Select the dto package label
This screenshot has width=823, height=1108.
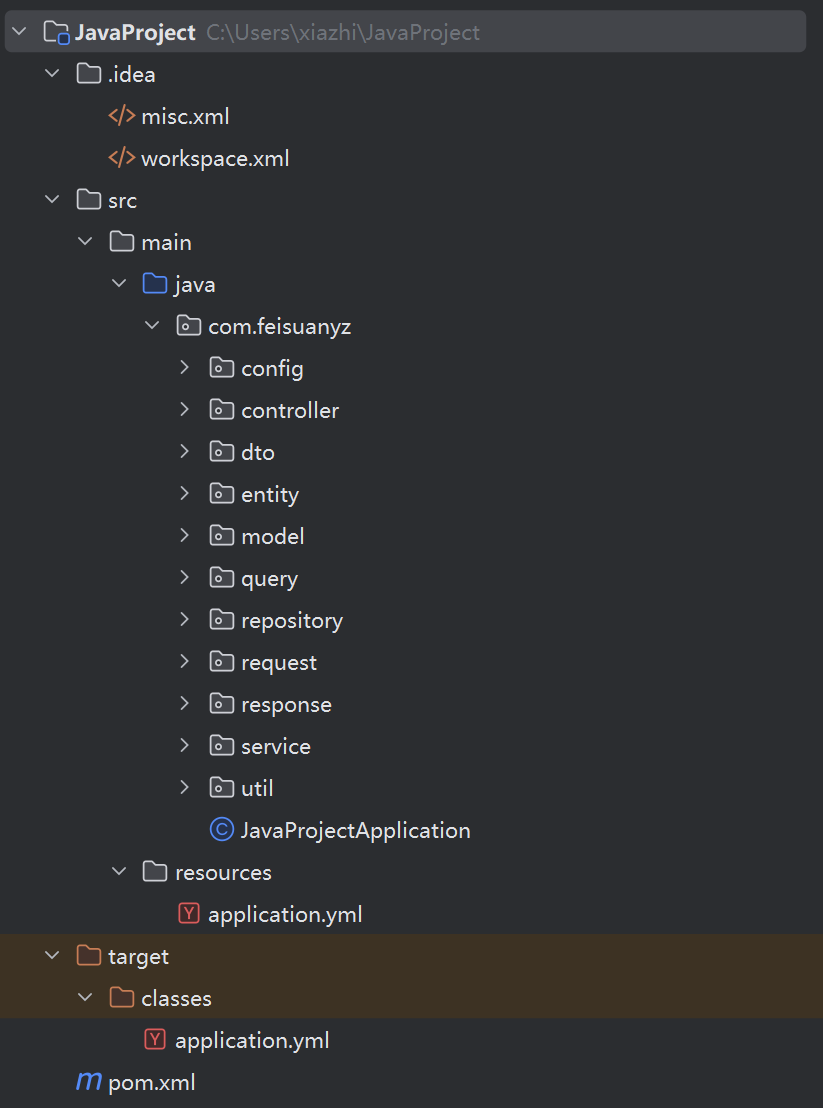(x=258, y=452)
